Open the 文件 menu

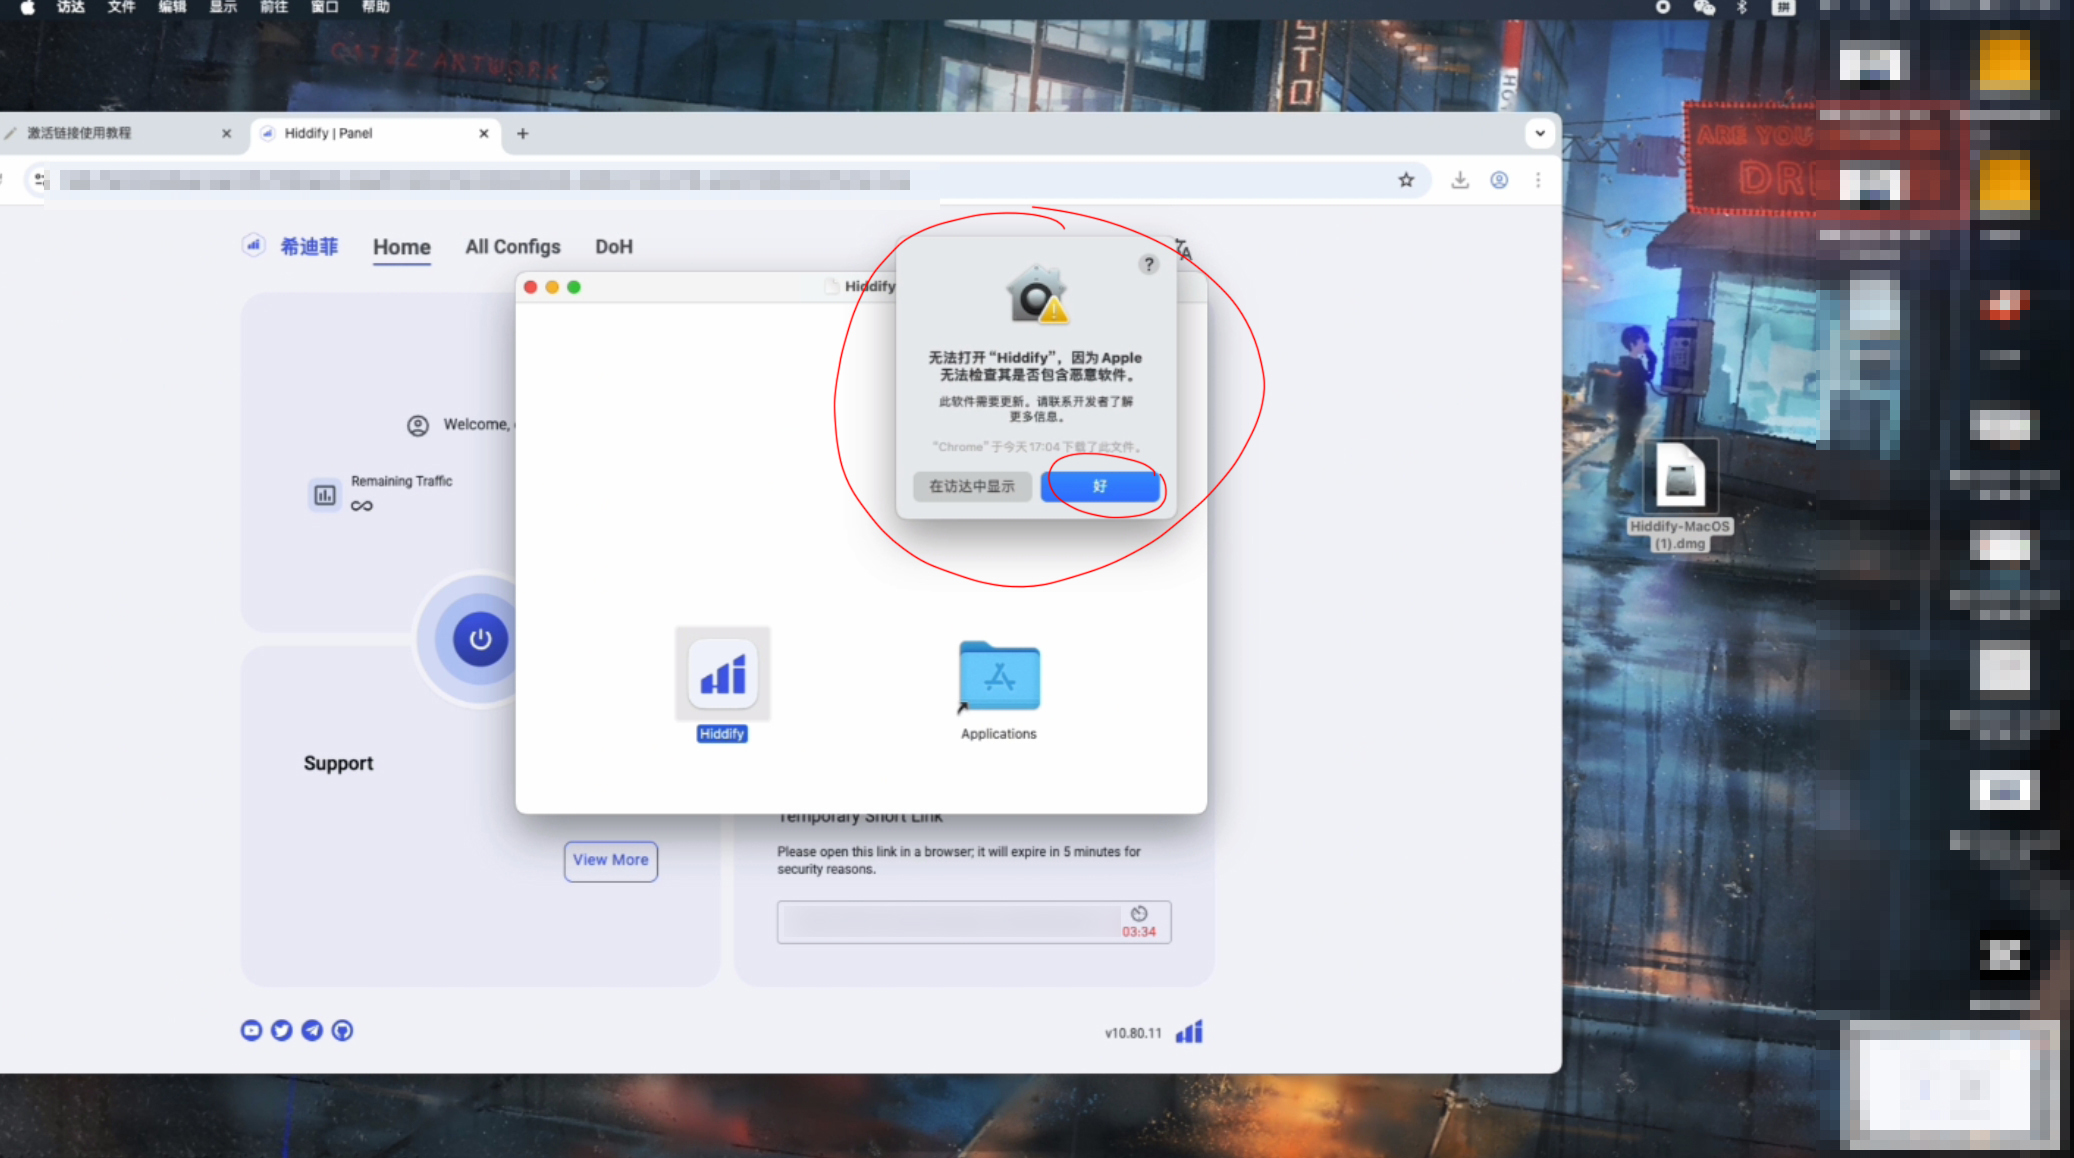tap(122, 7)
